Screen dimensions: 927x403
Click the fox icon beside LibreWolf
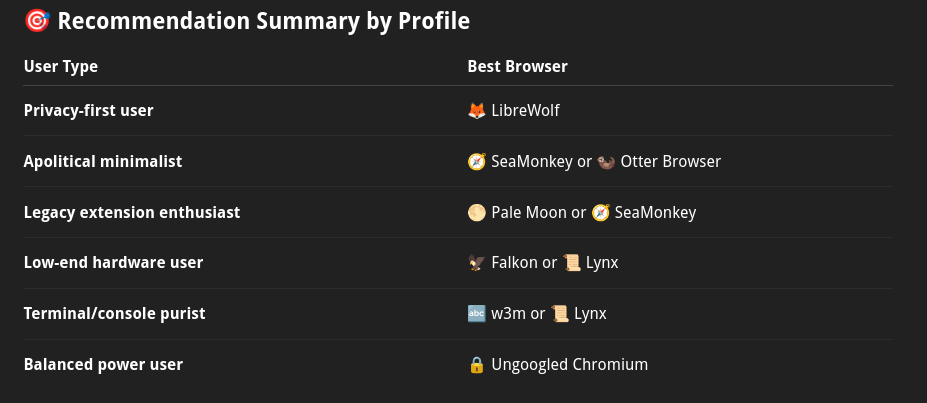point(477,110)
